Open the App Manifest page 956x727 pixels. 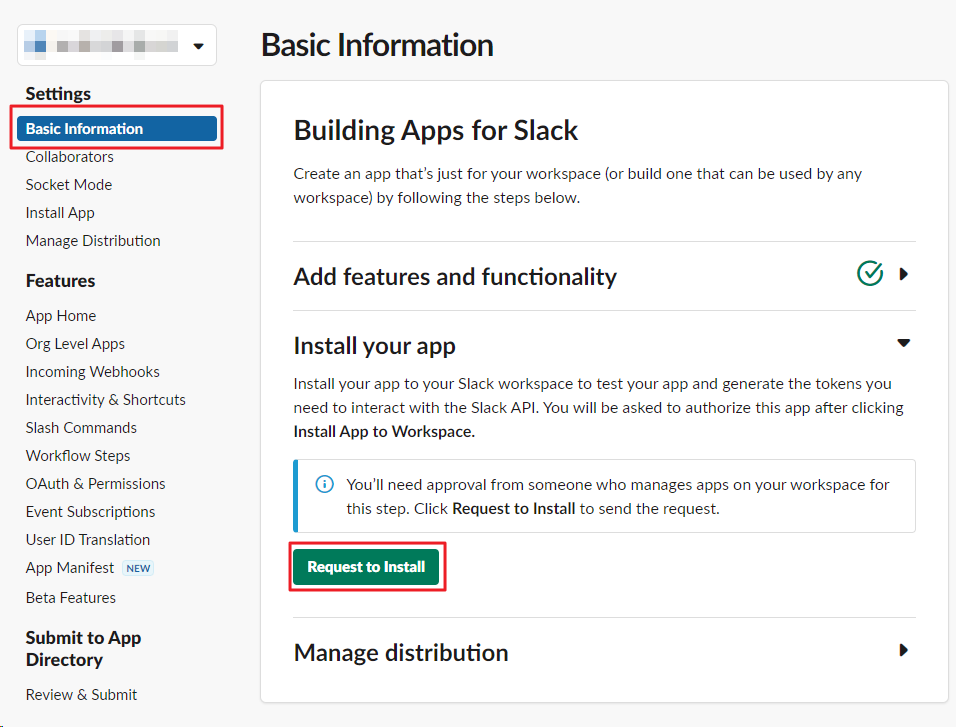(x=70, y=568)
